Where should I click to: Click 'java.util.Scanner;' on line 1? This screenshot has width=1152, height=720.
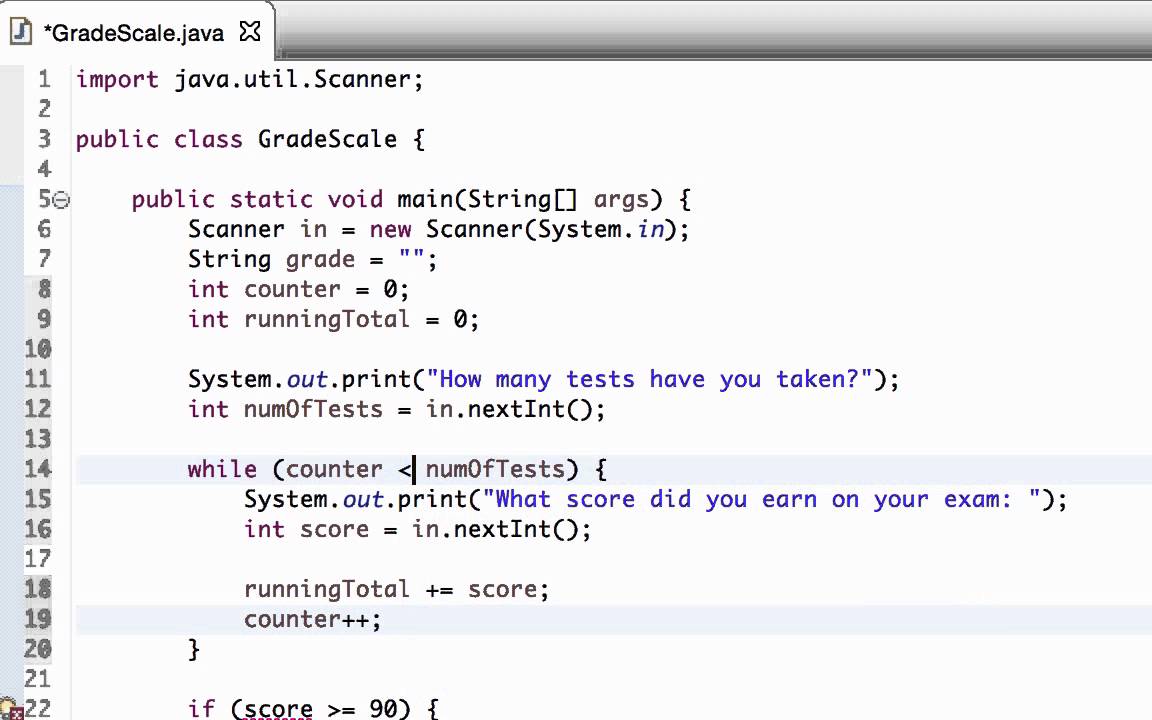(299, 79)
